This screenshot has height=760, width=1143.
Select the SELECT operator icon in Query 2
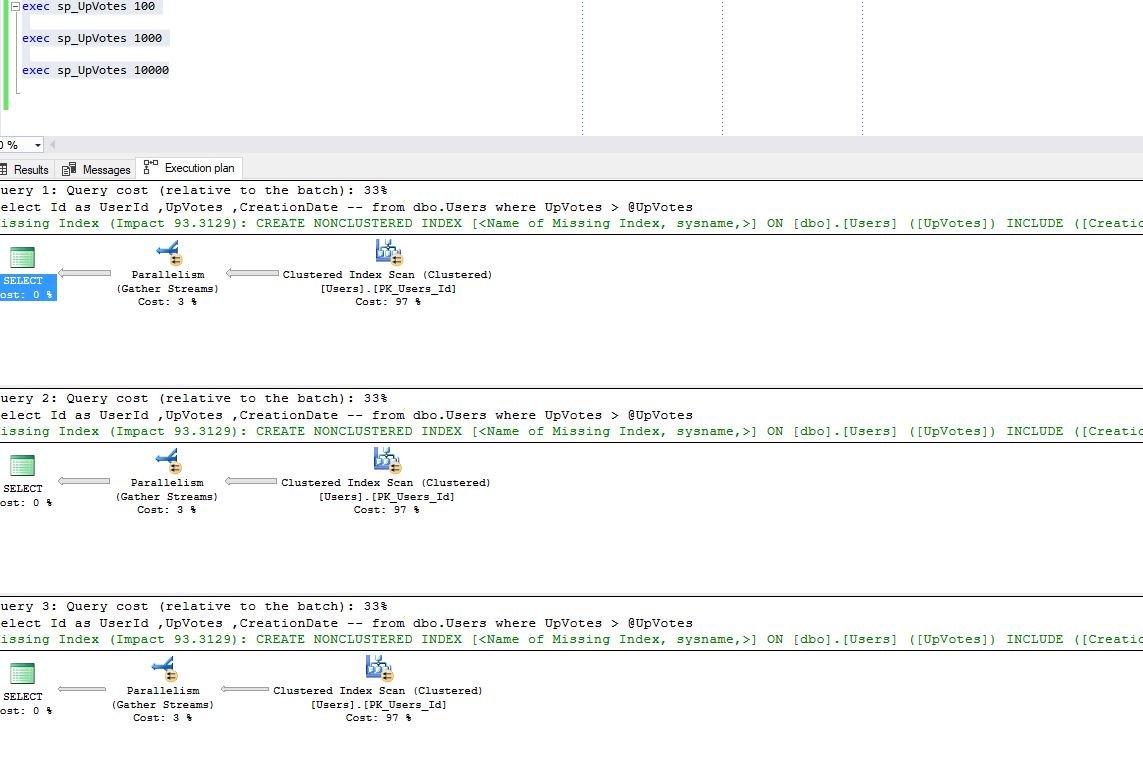tap(22, 465)
